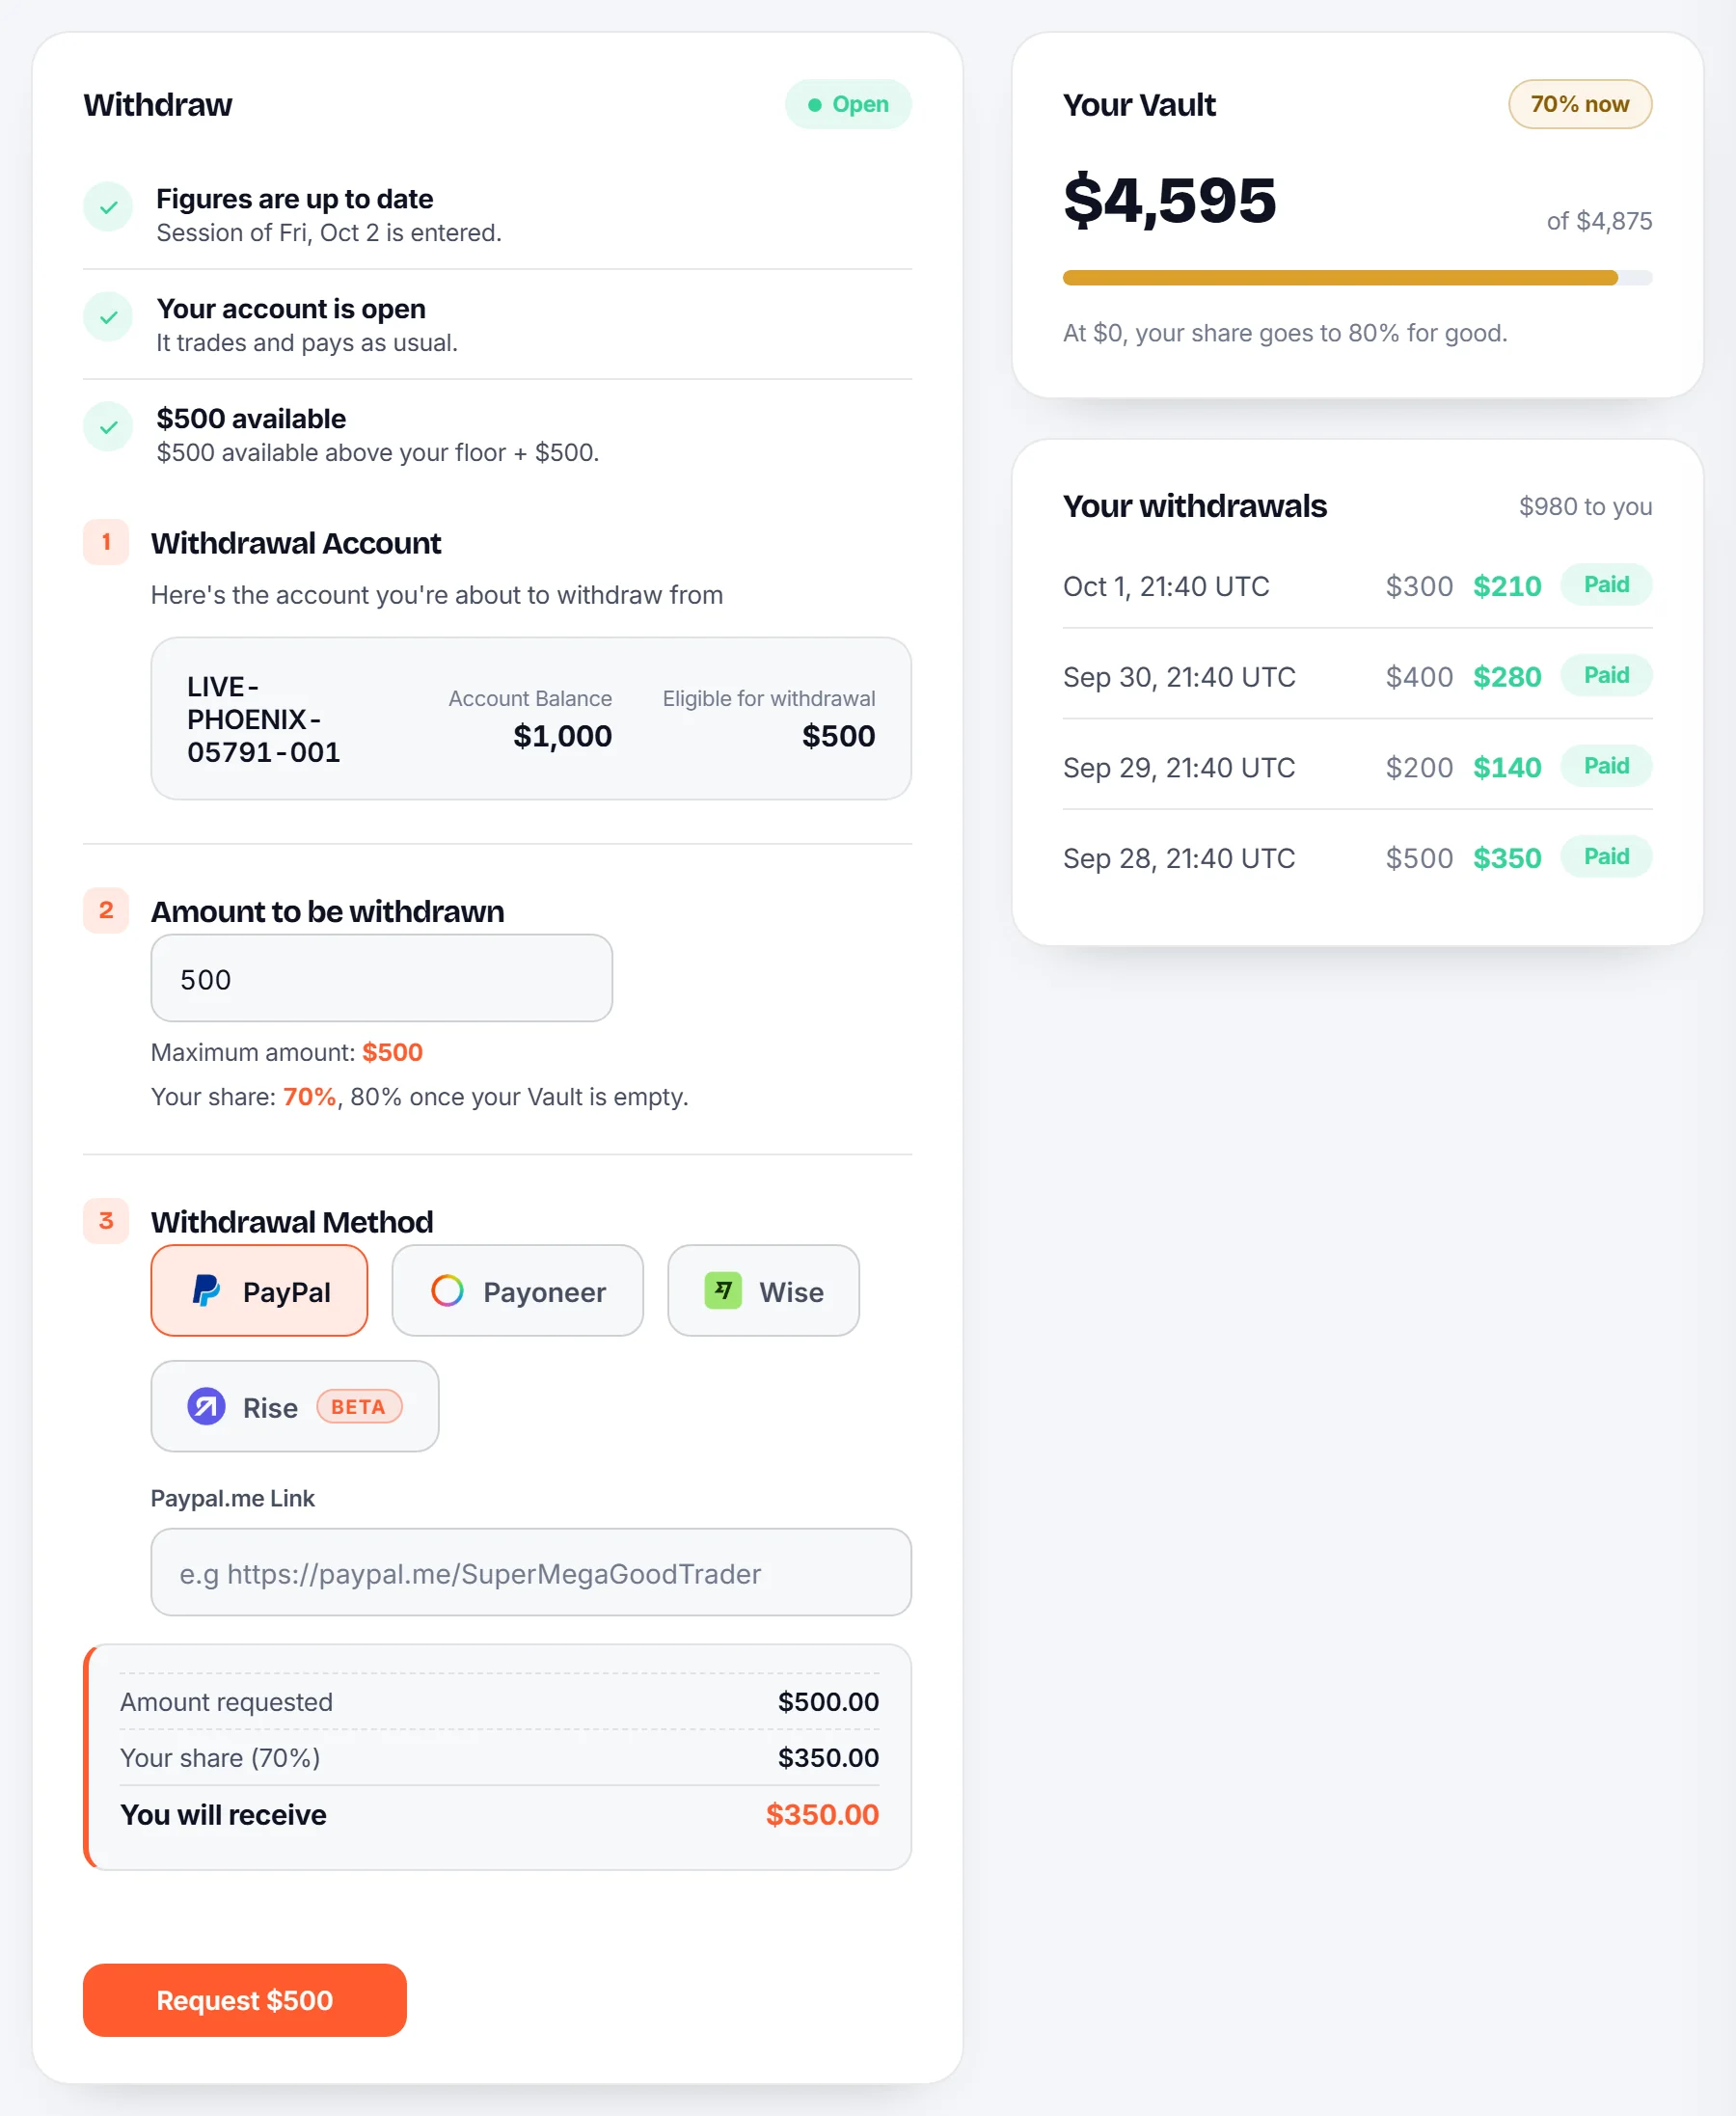
Task: Click the Sep 28, 21:40 UTC withdrawal date
Action: [1179, 858]
